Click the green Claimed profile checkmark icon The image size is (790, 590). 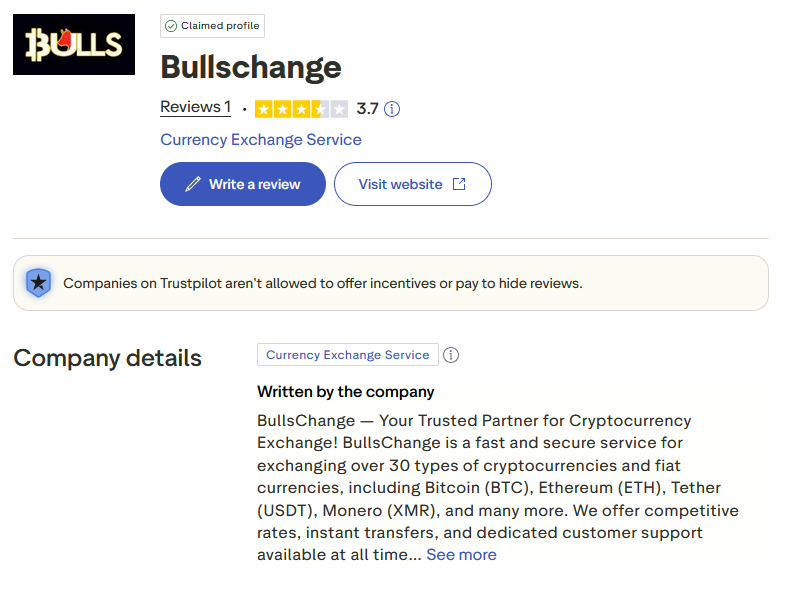point(171,26)
